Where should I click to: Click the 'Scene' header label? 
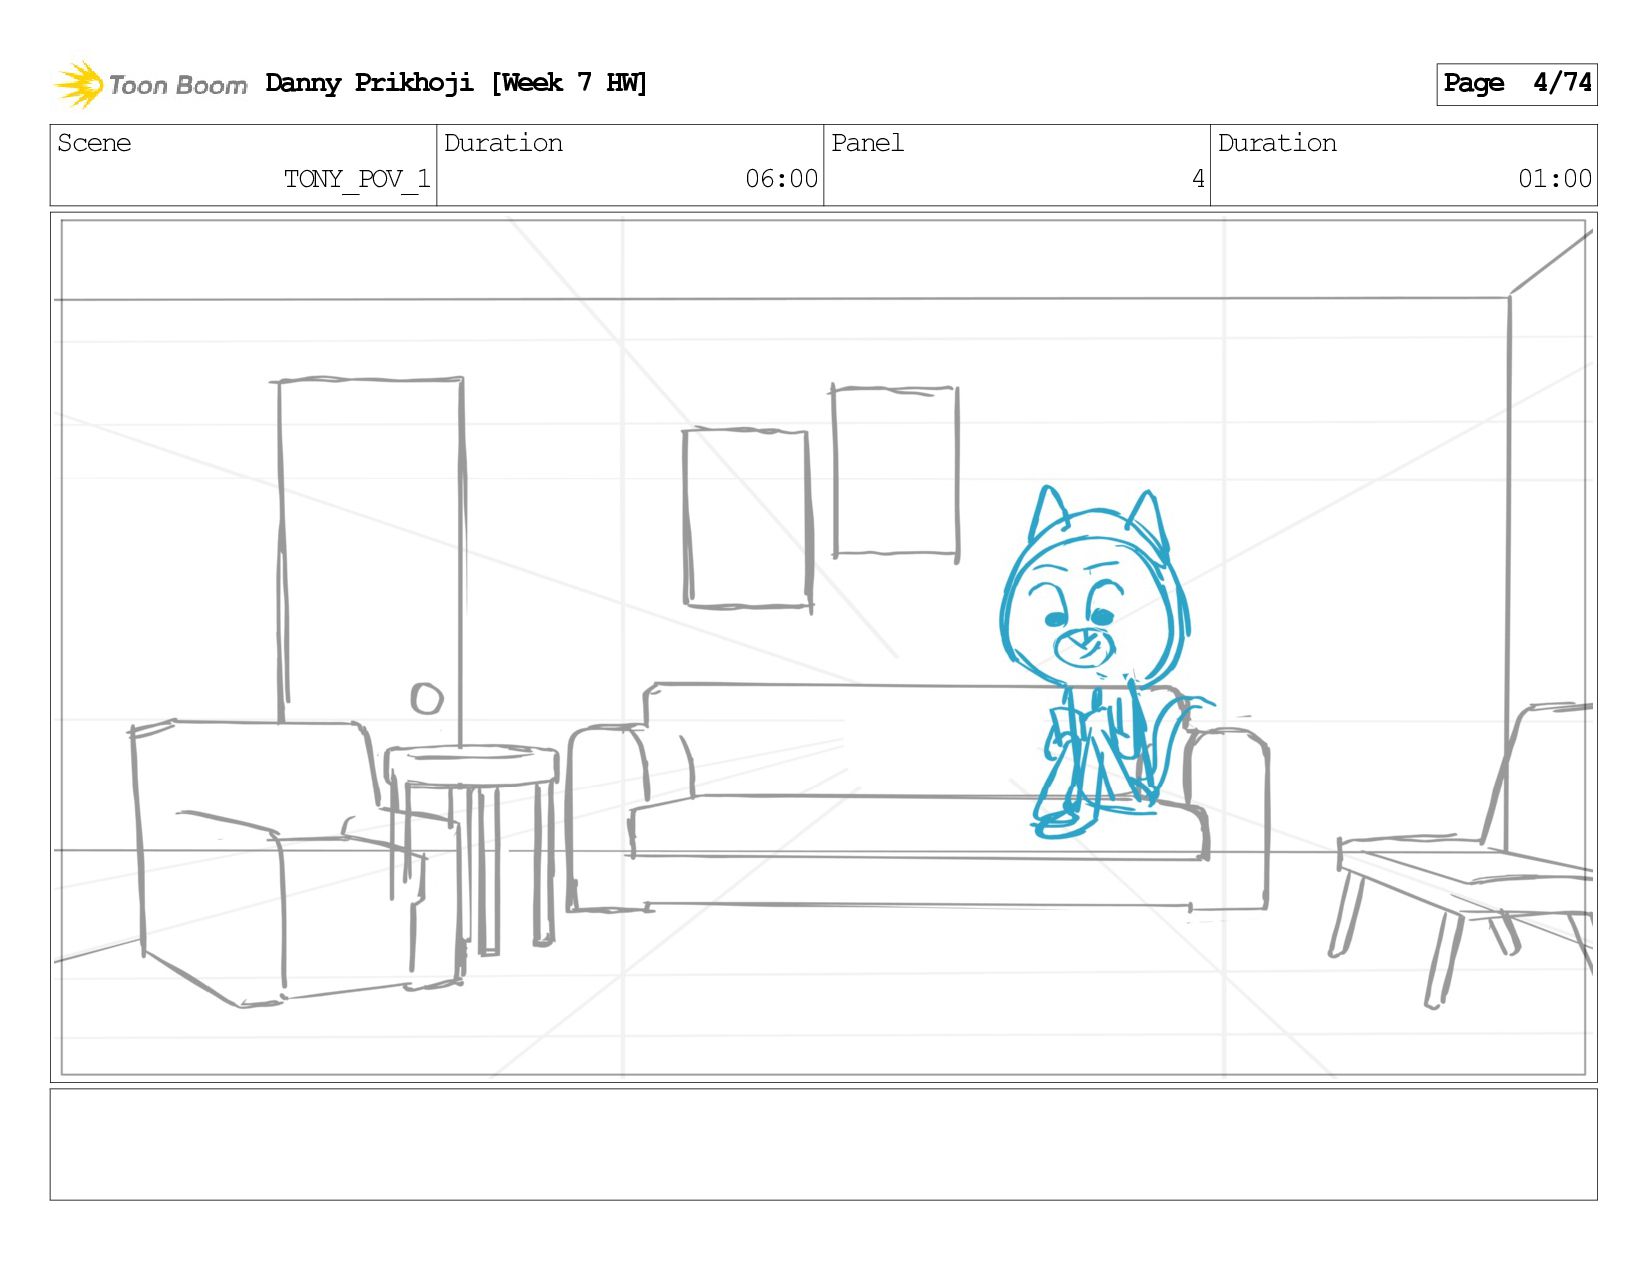pyautogui.click(x=94, y=143)
